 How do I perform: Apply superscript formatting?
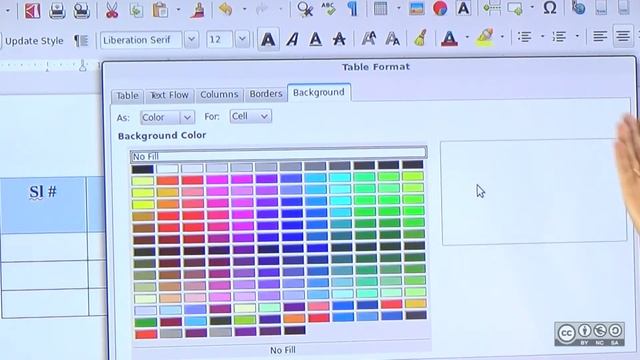369,39
